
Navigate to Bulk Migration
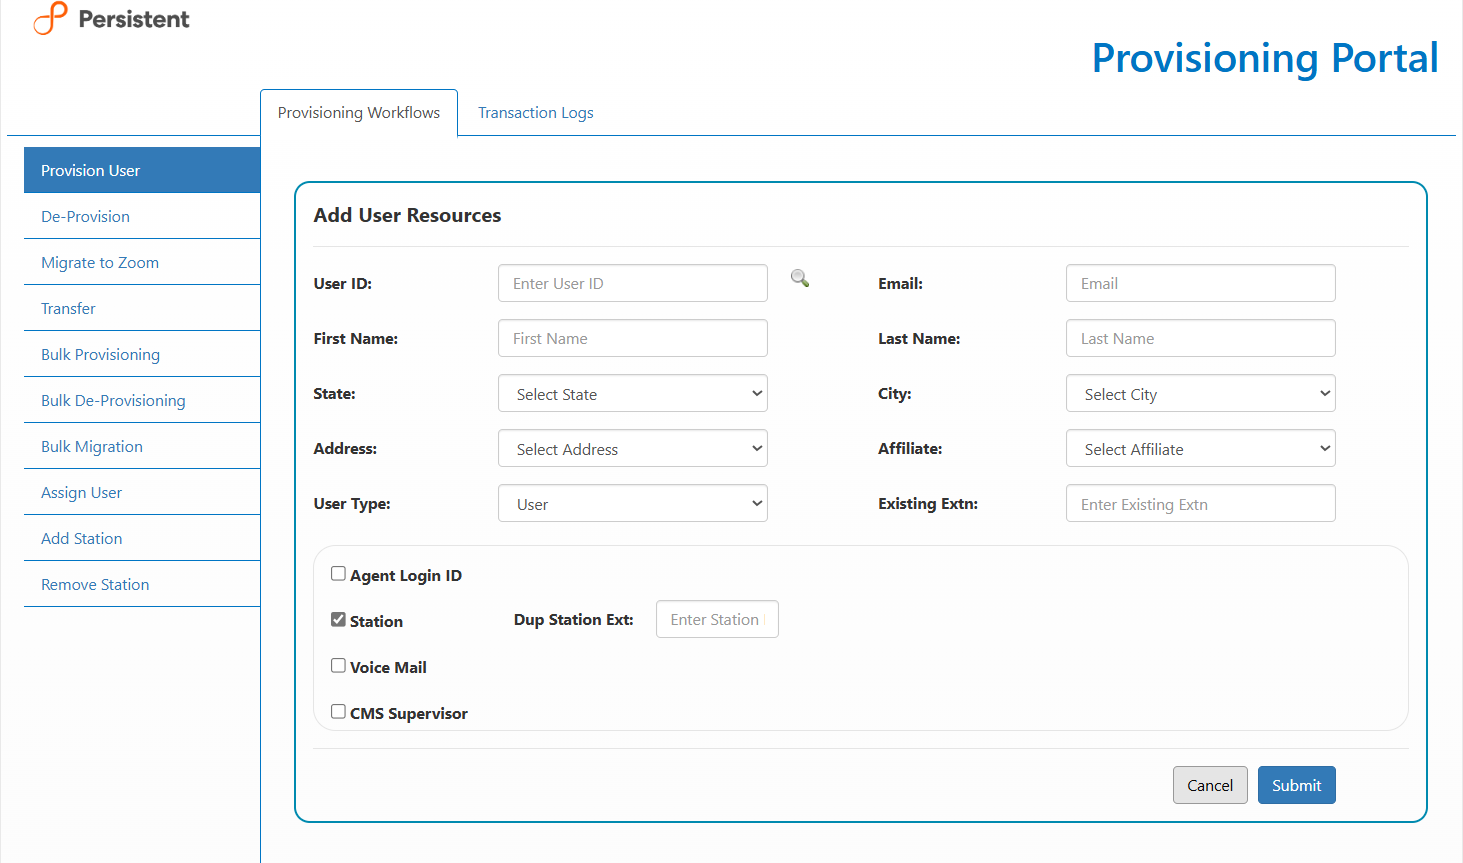pos(142,446)
